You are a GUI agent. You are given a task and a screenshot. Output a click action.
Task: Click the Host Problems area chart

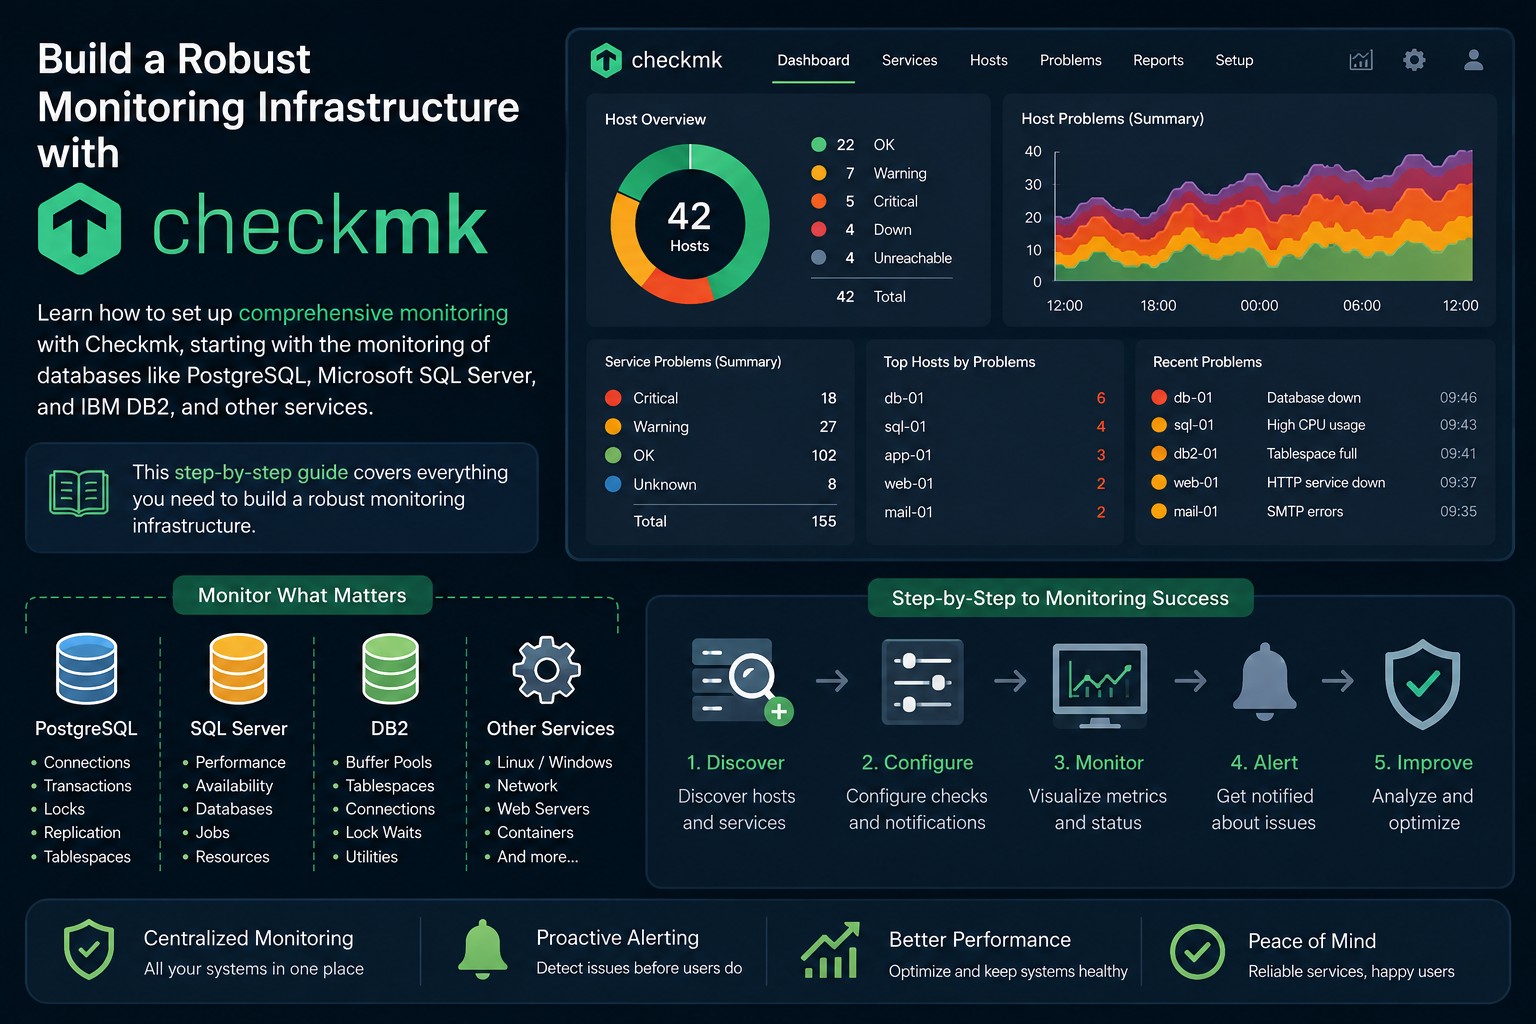[1264, 216]
